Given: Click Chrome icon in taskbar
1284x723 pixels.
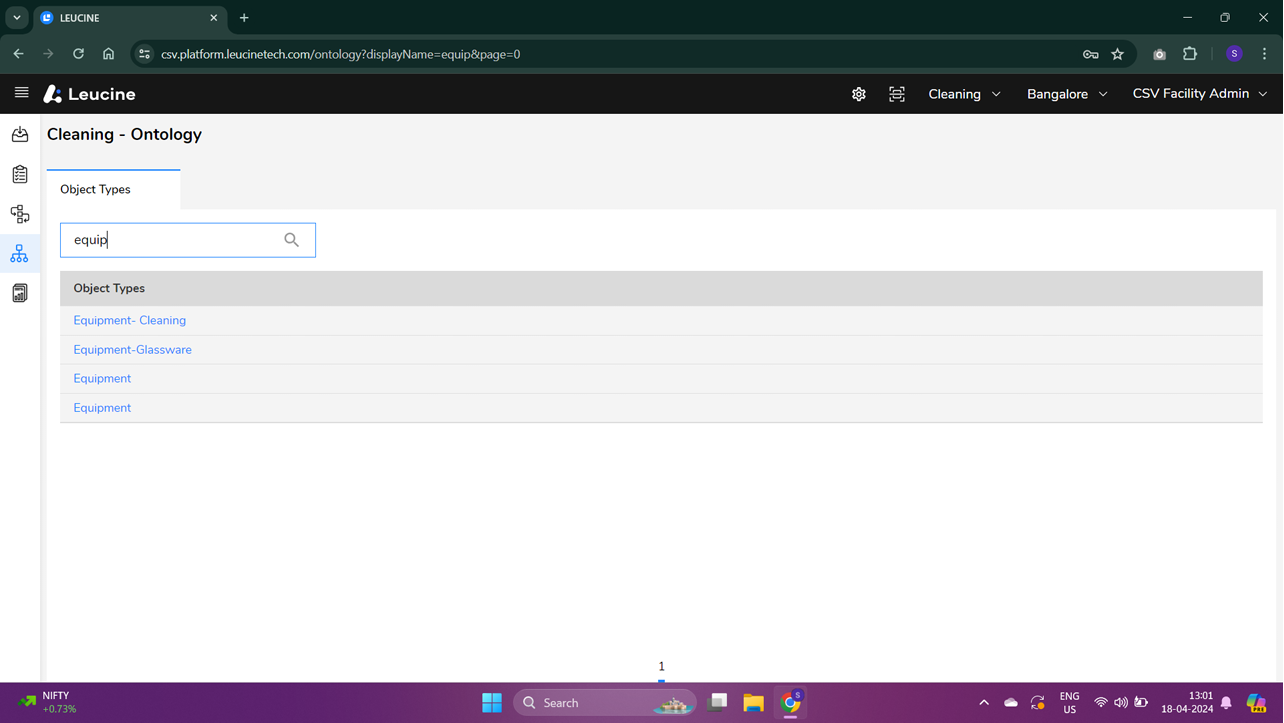Looking at the screenshot, I should (x=791, y=703).
